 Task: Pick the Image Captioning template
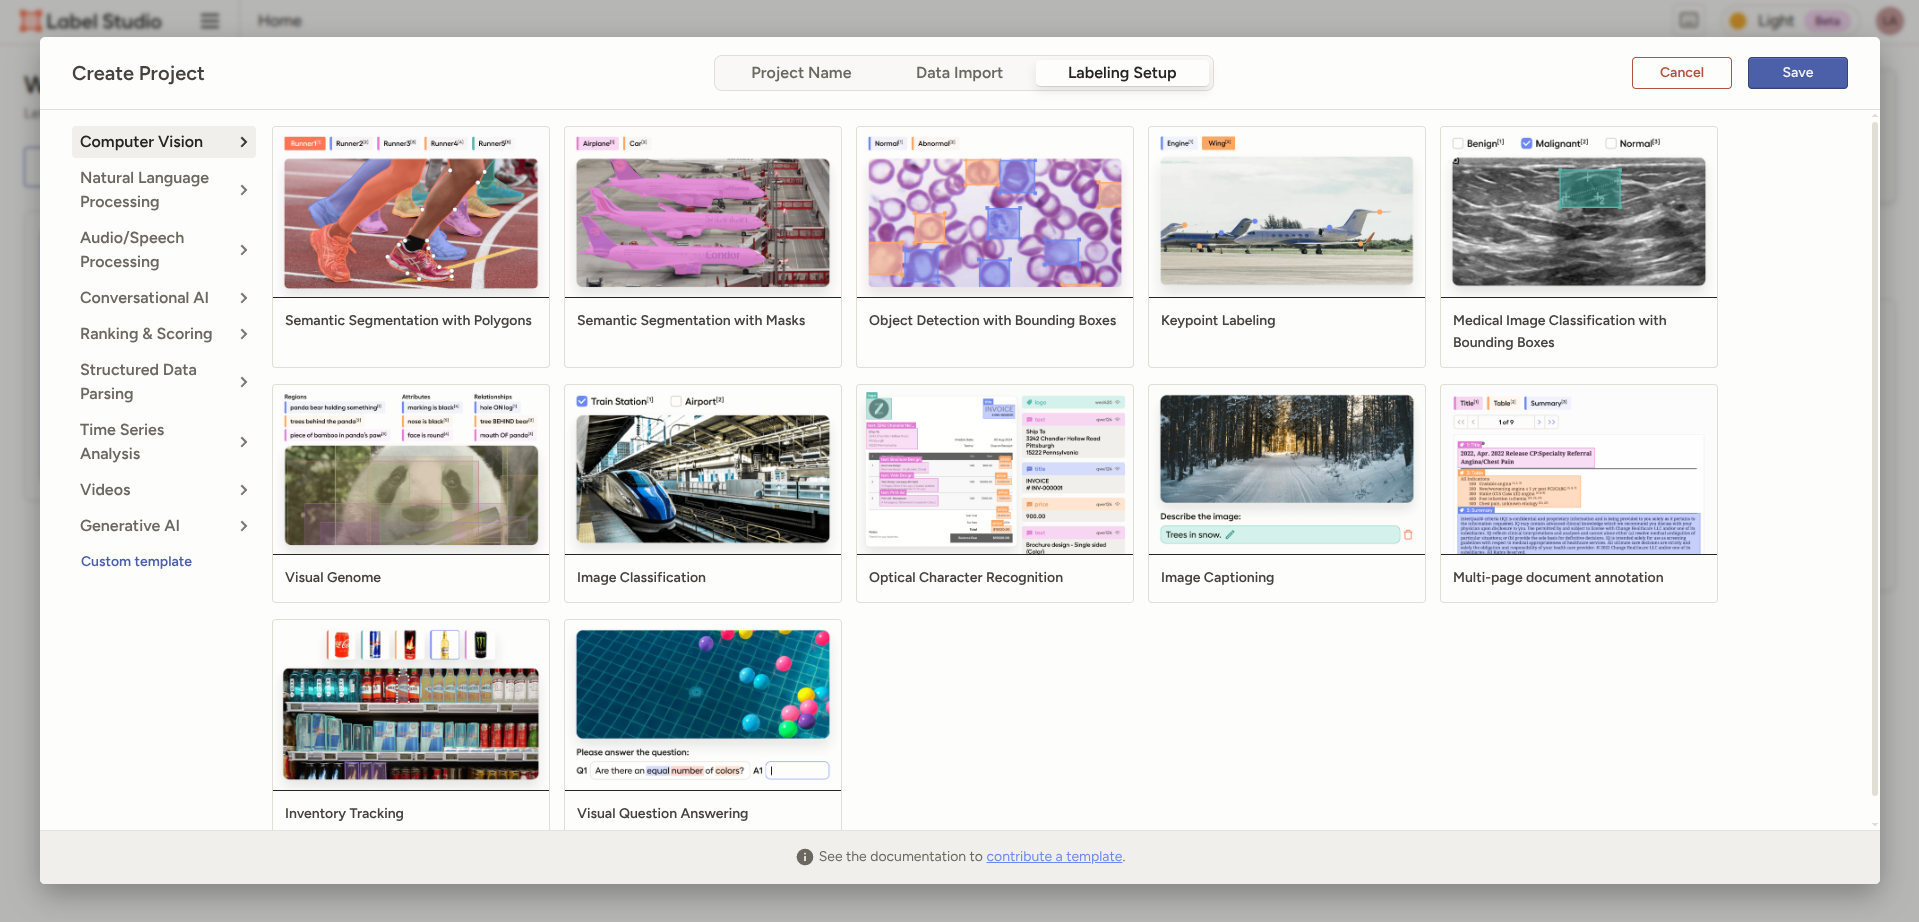1287,493
